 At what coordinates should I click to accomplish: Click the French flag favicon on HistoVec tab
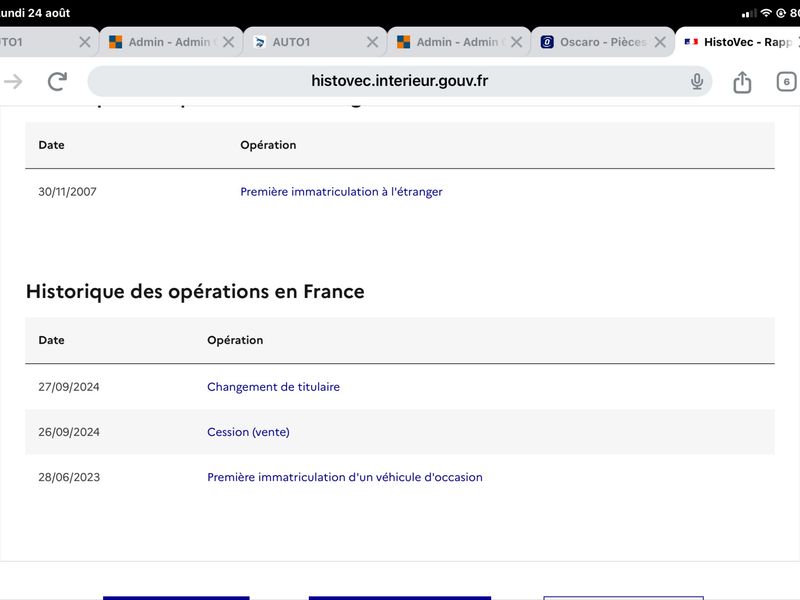[691, 42]
